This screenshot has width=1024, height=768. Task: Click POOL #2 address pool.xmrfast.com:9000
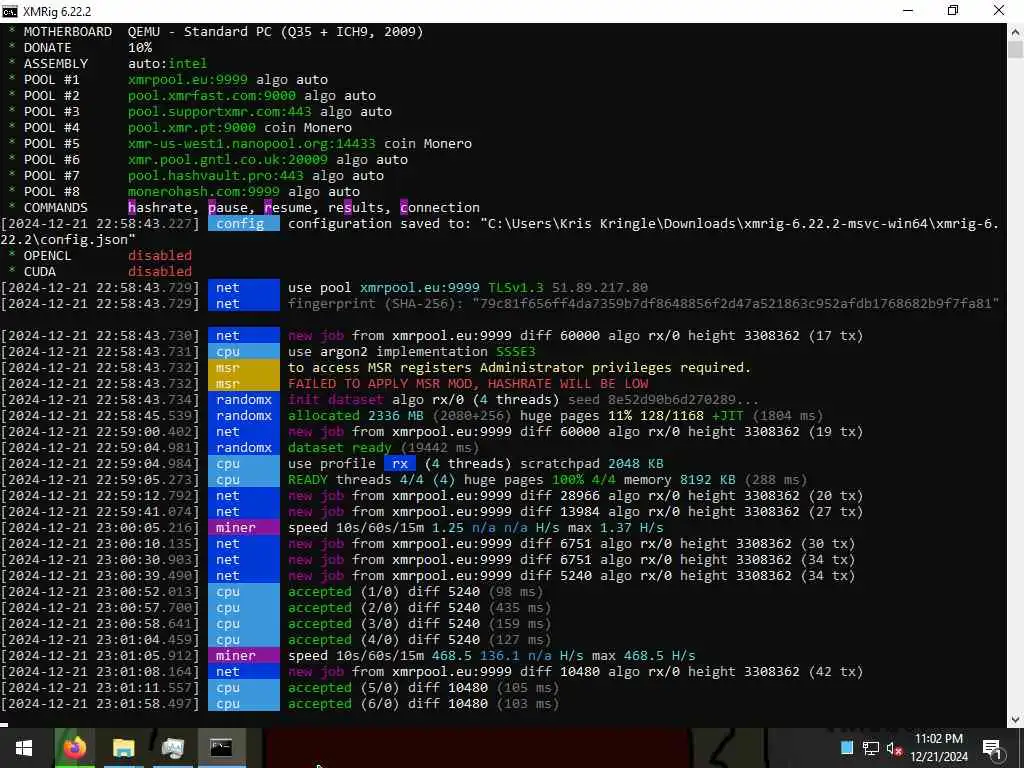click(x=212, y=95)
